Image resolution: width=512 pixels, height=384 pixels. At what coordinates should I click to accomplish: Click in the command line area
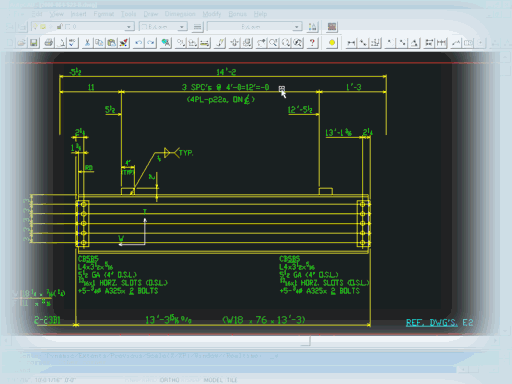233,362
